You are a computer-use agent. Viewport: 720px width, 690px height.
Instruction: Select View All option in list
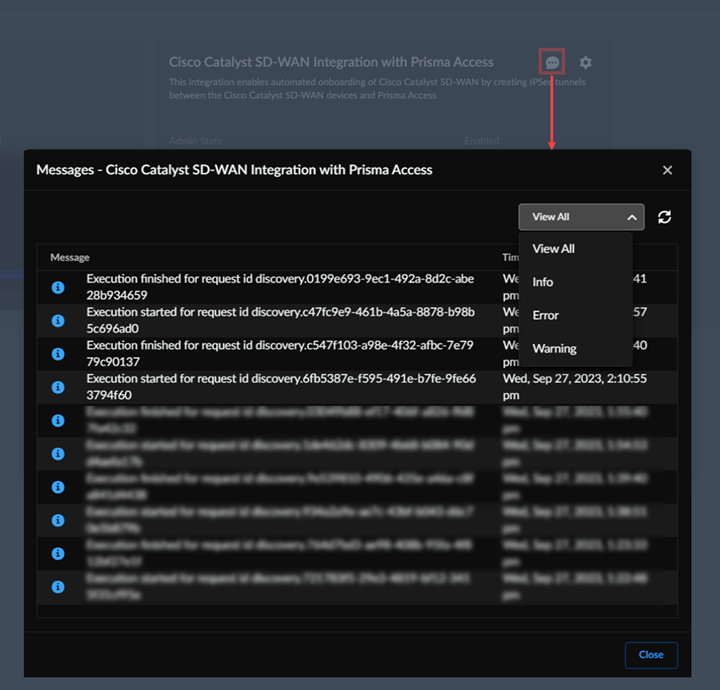(554, 249)
